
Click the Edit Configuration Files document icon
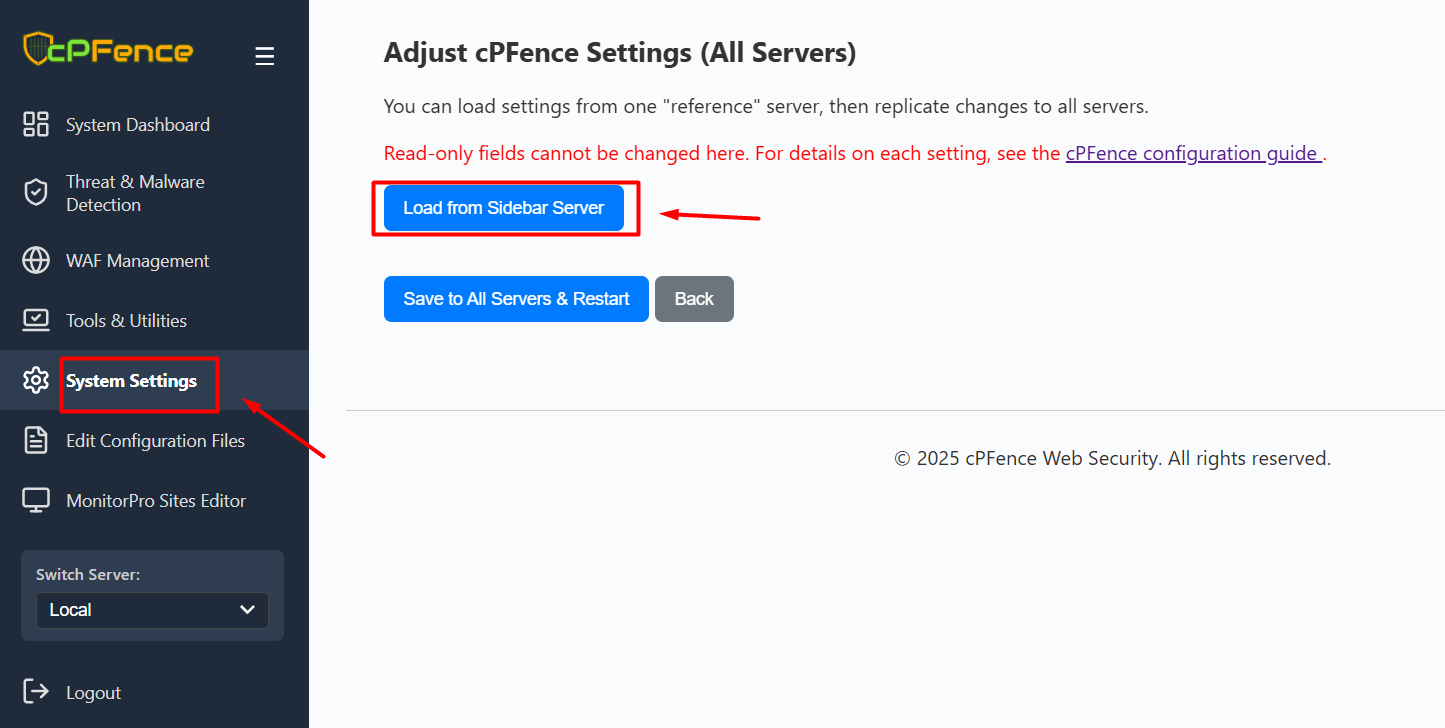click(x=36, y=441)
